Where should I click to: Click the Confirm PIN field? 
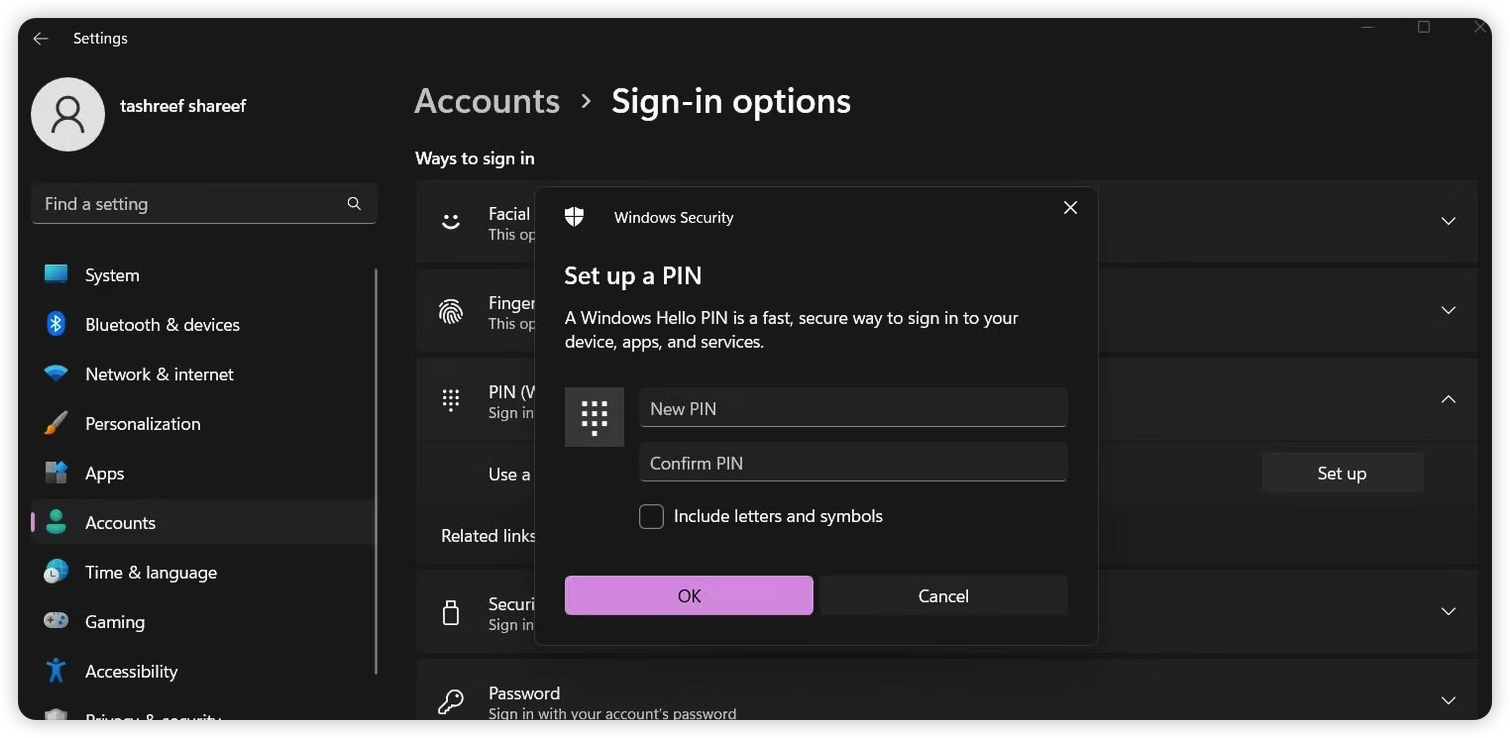pos(853,463)
